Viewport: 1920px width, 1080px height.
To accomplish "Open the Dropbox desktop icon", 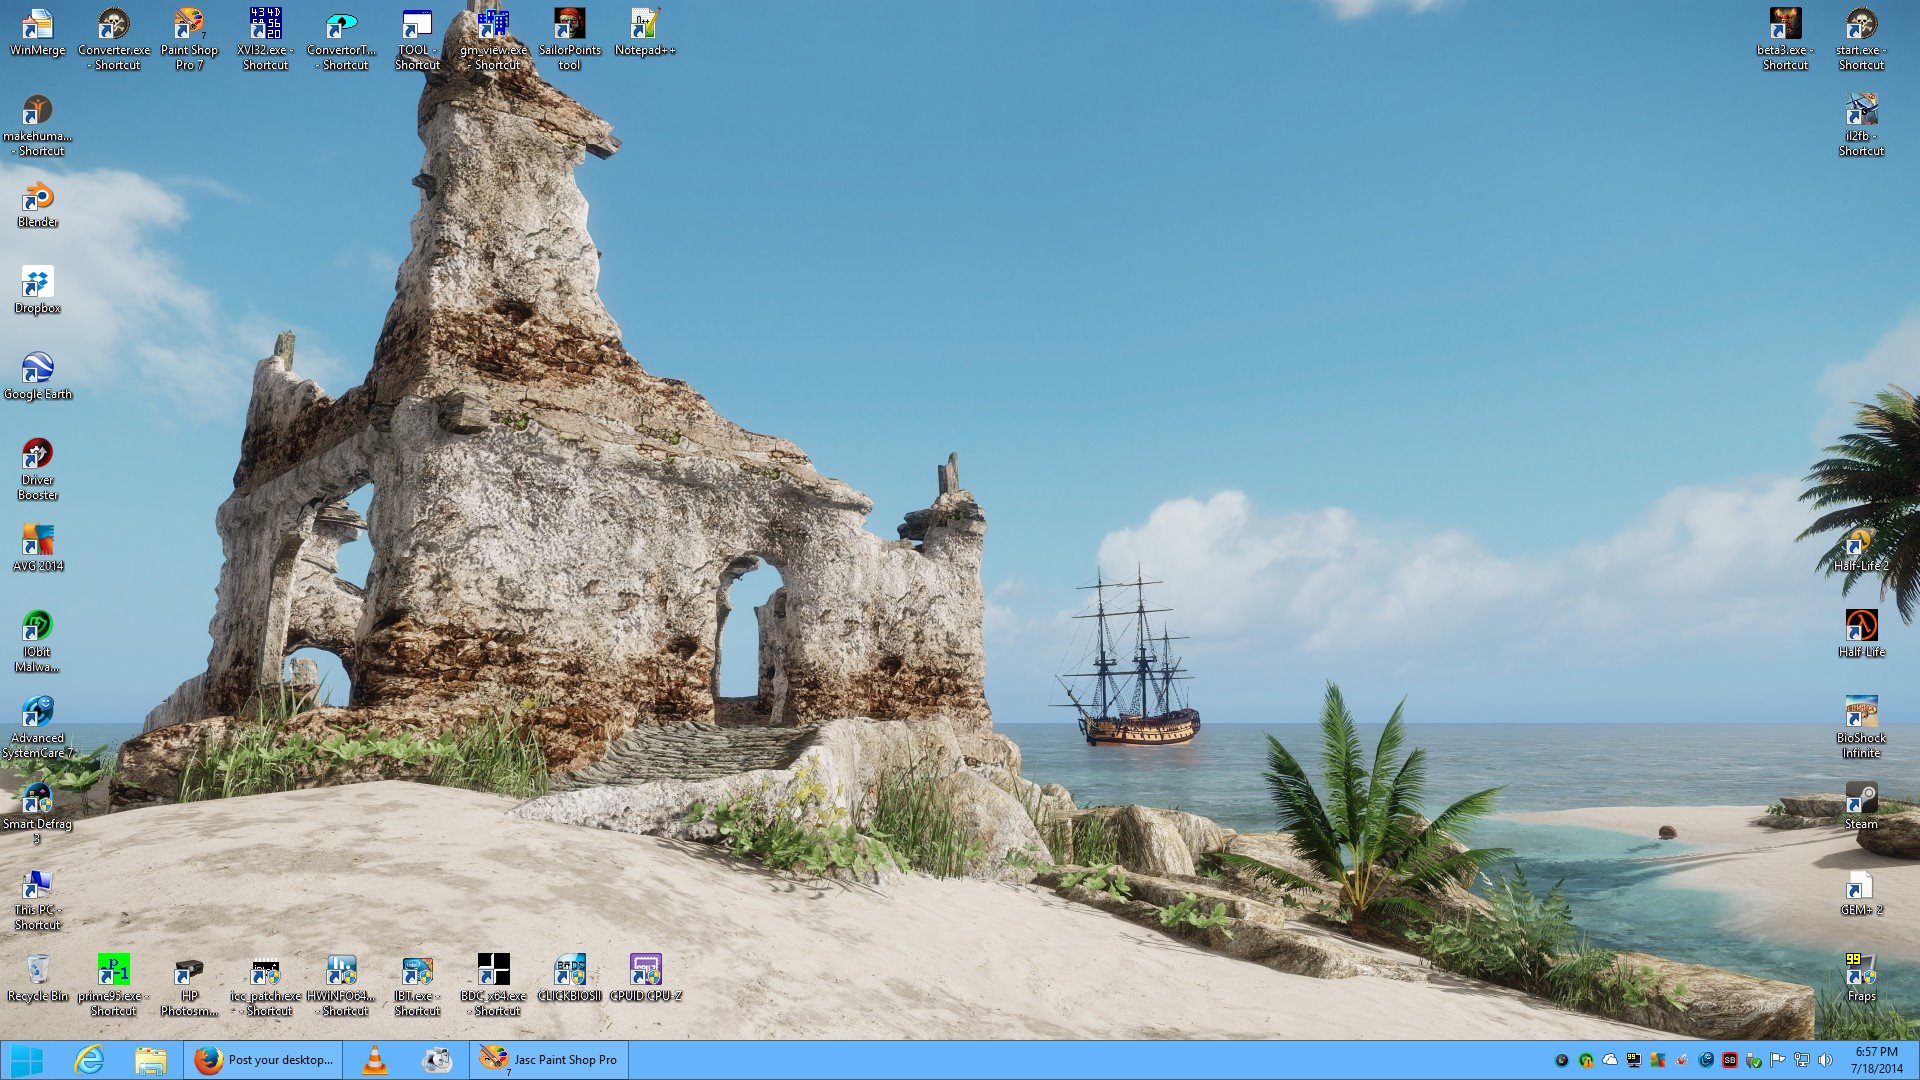I will (x=37, y=291).
